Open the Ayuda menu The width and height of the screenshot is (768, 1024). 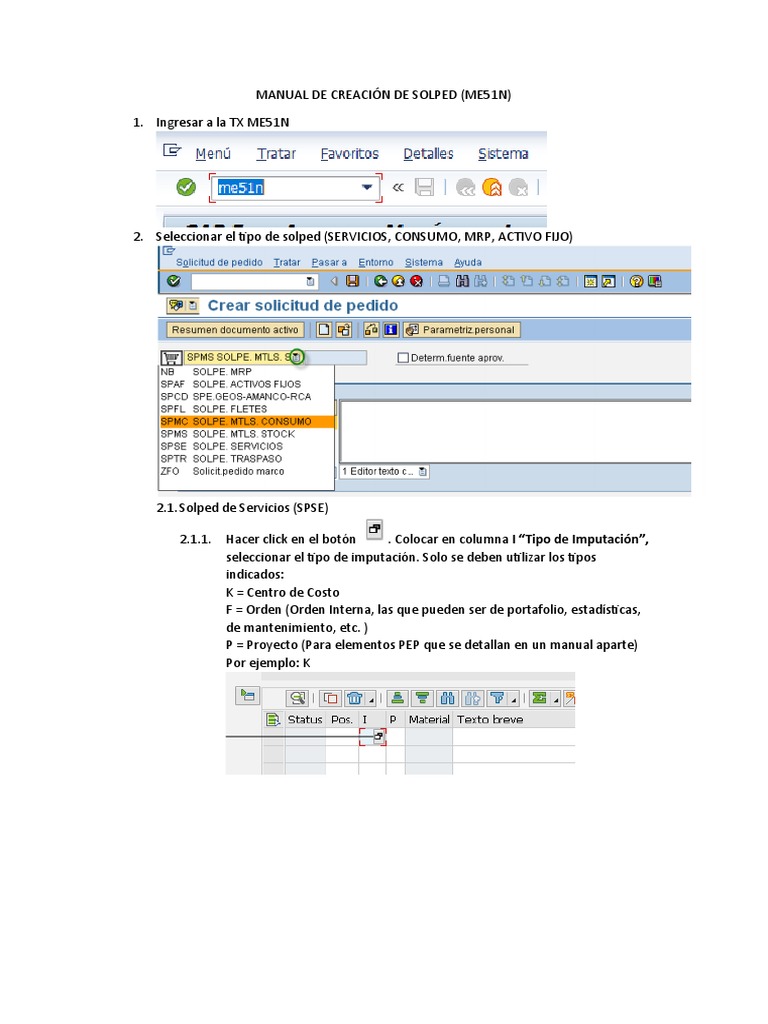(x=468, y=263)
